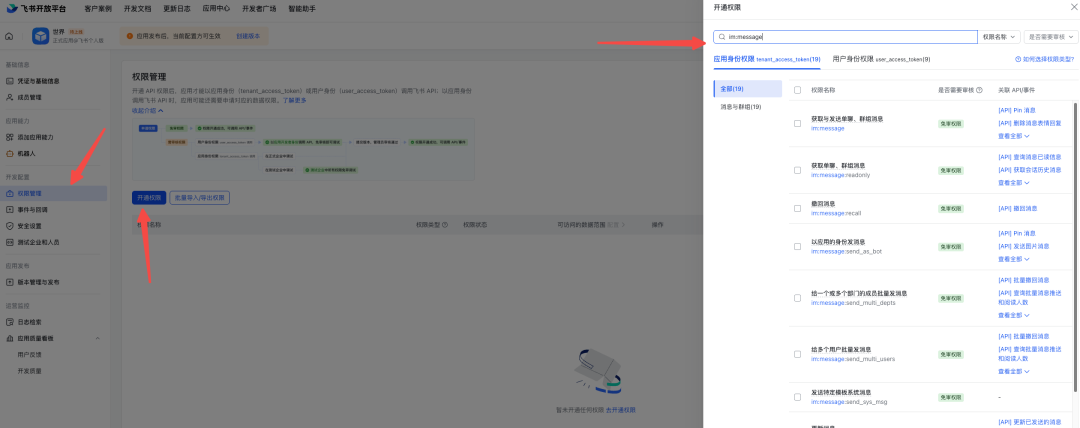Click the 权限管理 lock icon in the sidebar
Viewport: 1080px width, 428px height.
pyautogui.click(x=10, y=193)
